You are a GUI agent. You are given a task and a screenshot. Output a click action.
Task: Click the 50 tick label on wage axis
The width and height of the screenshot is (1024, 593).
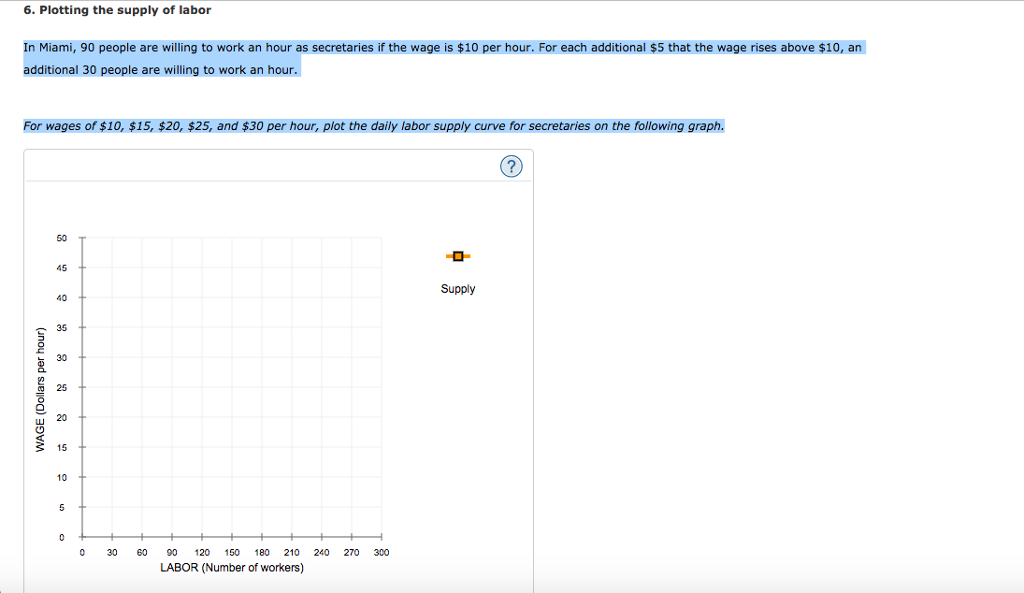coord(61,238)
